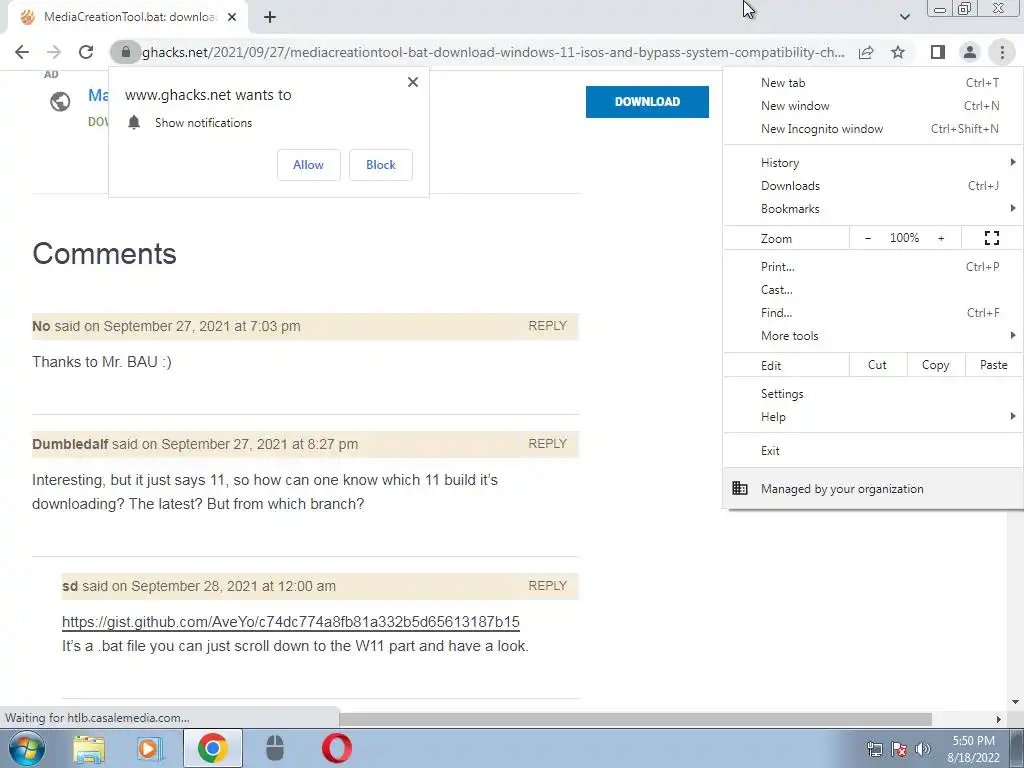
Task: Expand the Help submenu
Action: coord(873,417)
